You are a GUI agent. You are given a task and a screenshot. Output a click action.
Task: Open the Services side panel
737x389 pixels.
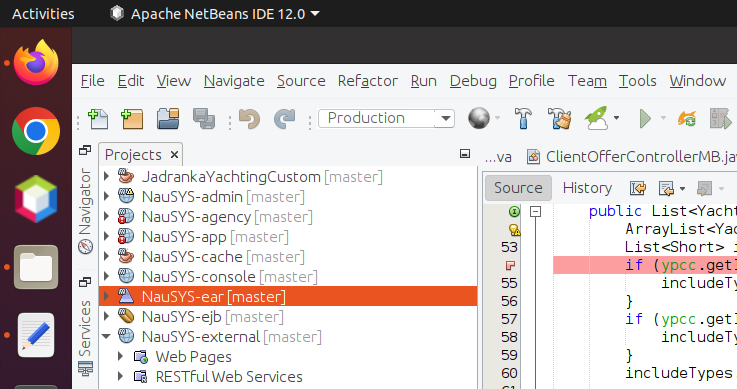pyautogui.click(x=85, y=338)
